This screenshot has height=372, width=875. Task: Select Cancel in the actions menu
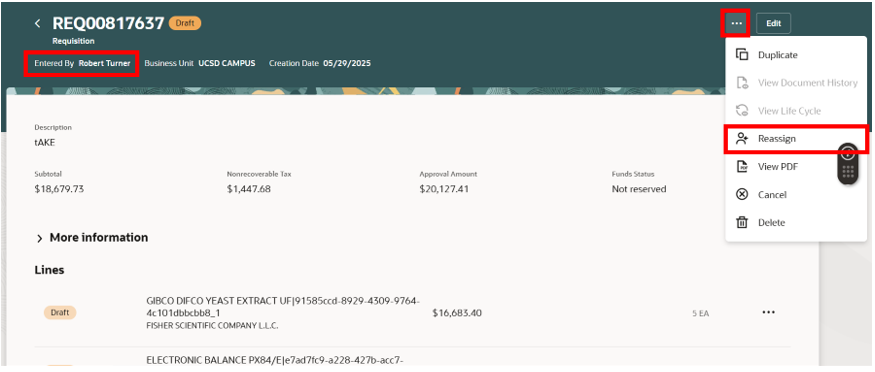coord(796,194)
